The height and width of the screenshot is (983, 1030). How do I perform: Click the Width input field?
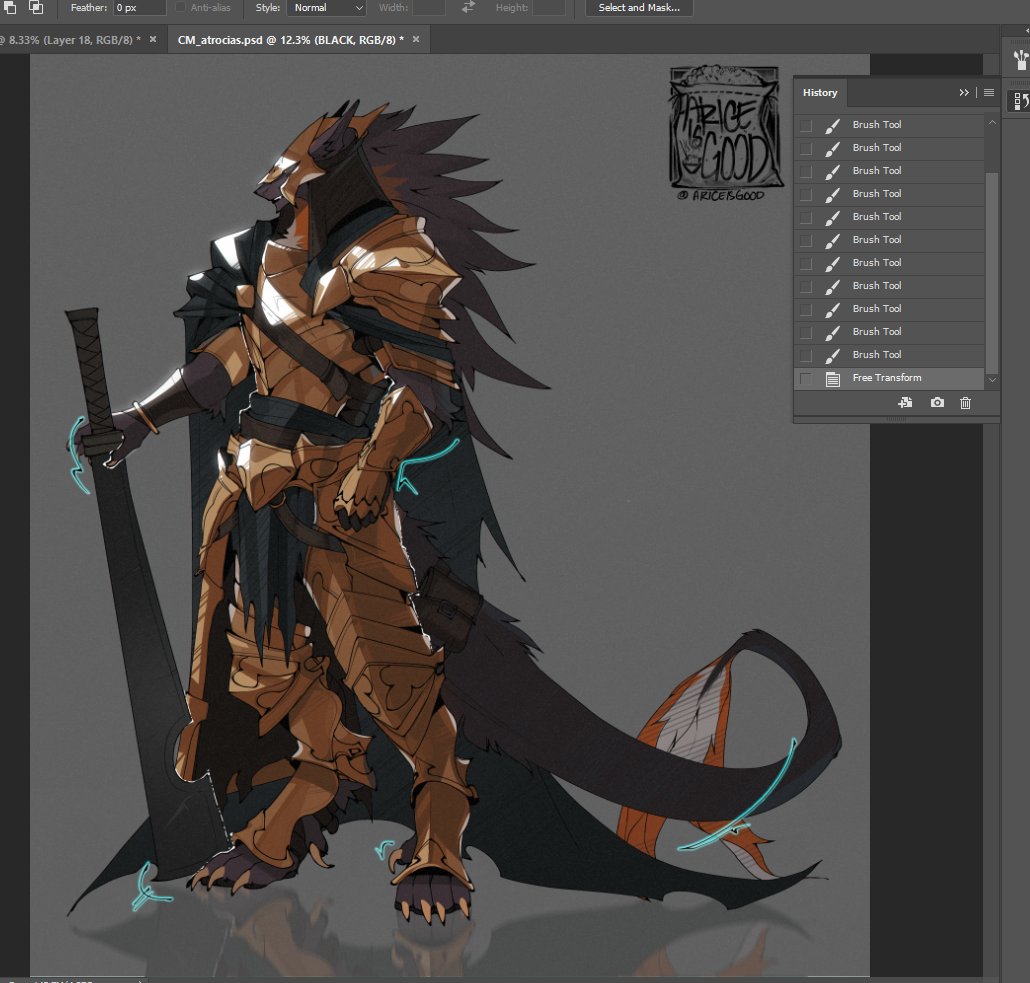[428, 8]
